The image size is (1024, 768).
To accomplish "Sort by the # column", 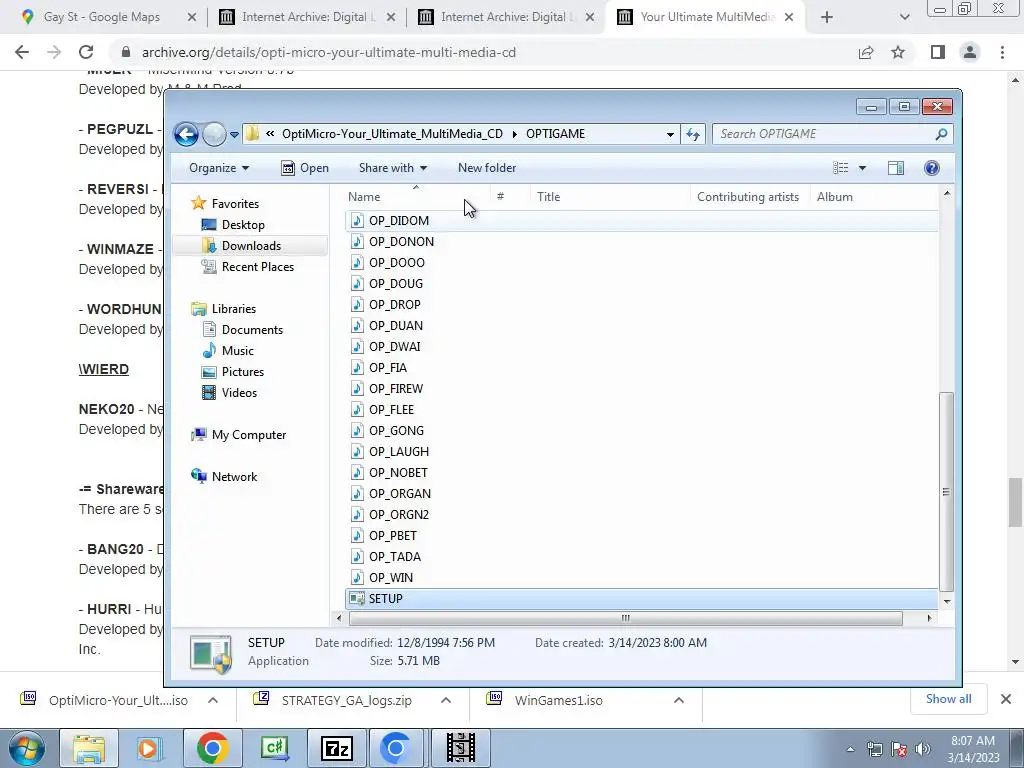I will [509, 197].
